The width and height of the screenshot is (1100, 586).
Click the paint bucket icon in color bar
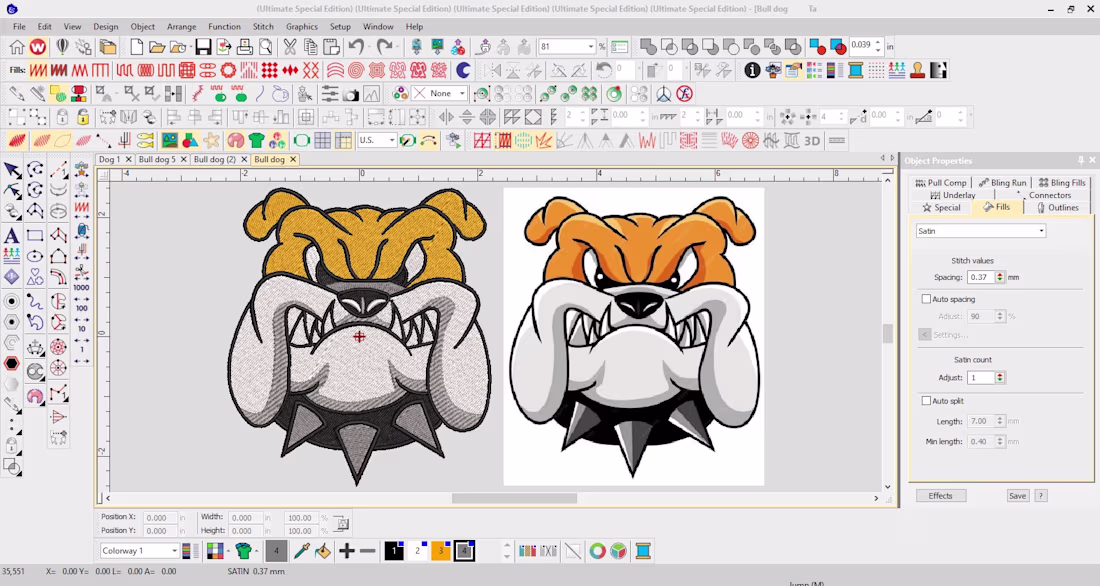(322, 551)
